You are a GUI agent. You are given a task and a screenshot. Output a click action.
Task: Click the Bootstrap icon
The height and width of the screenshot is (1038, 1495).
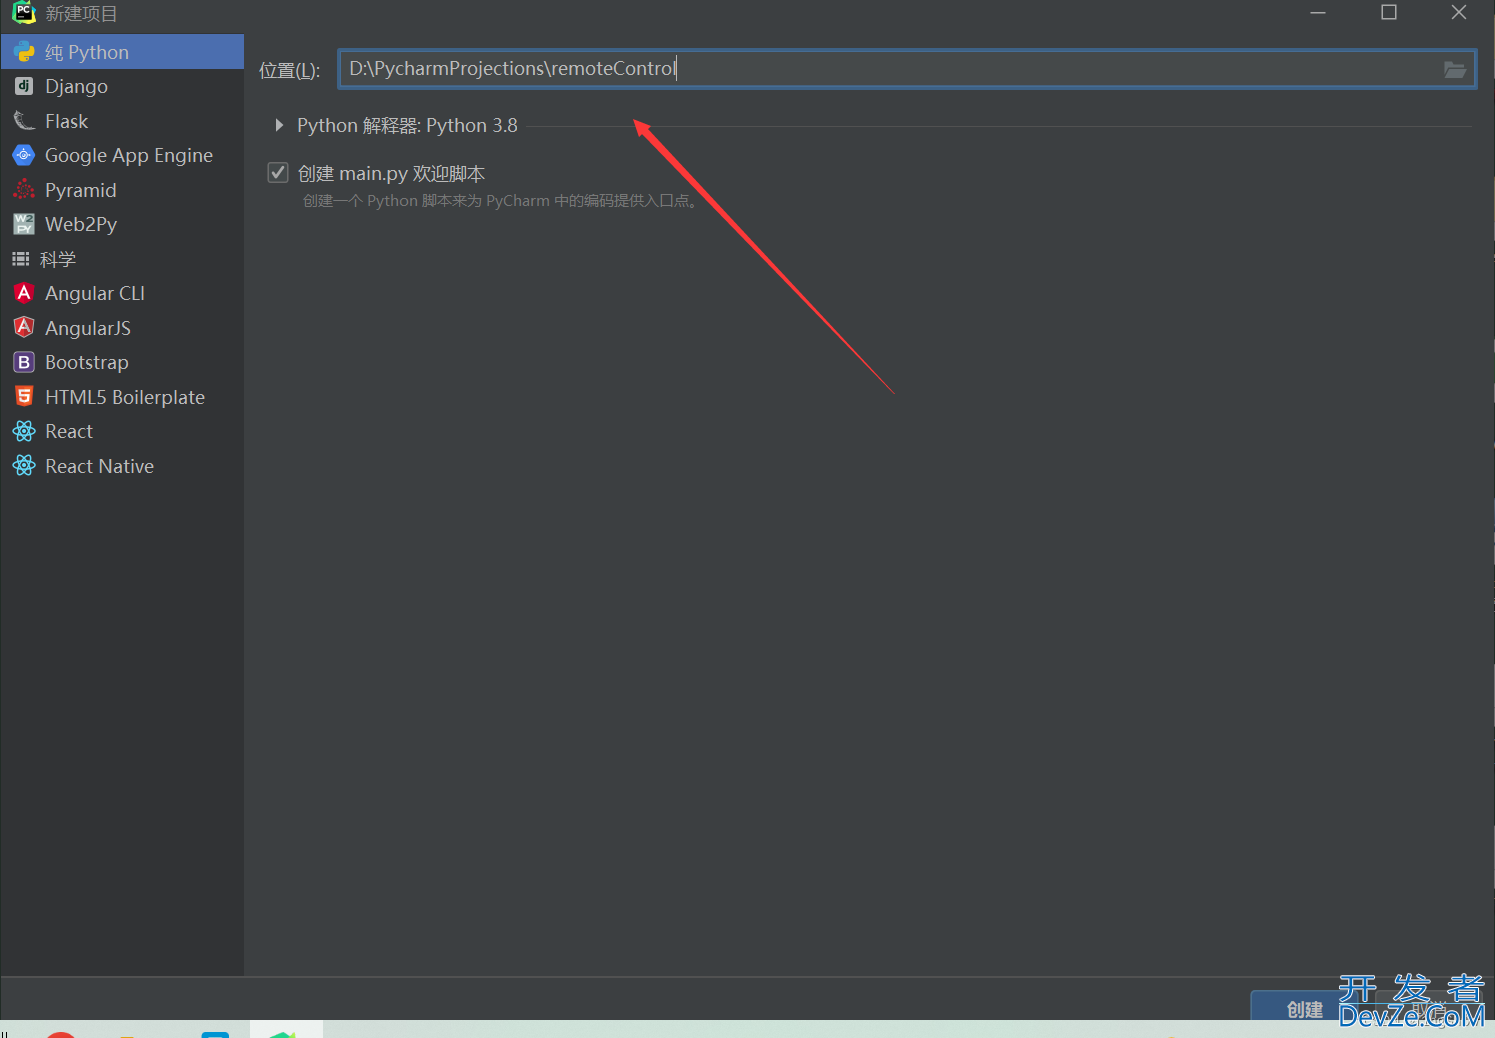[24, 362]
